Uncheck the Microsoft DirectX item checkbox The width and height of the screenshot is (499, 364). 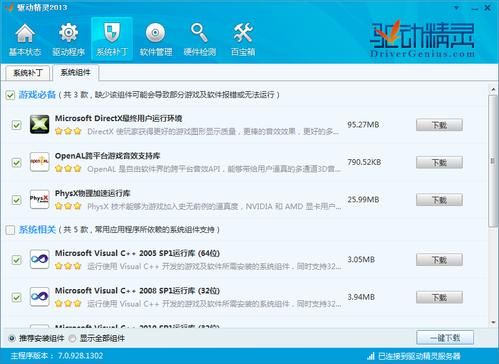pyautogui.click(x=16, y=125)
